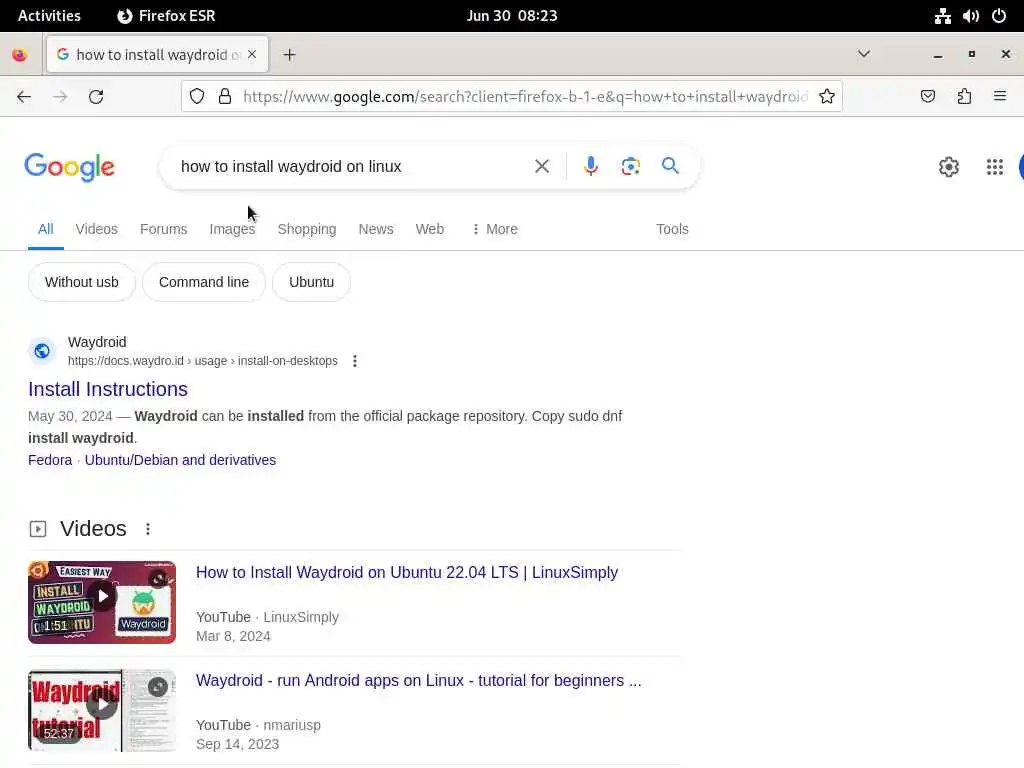Open the Fedora sublink
This screenshot has width=1024, height=768.
pos(50,460)
